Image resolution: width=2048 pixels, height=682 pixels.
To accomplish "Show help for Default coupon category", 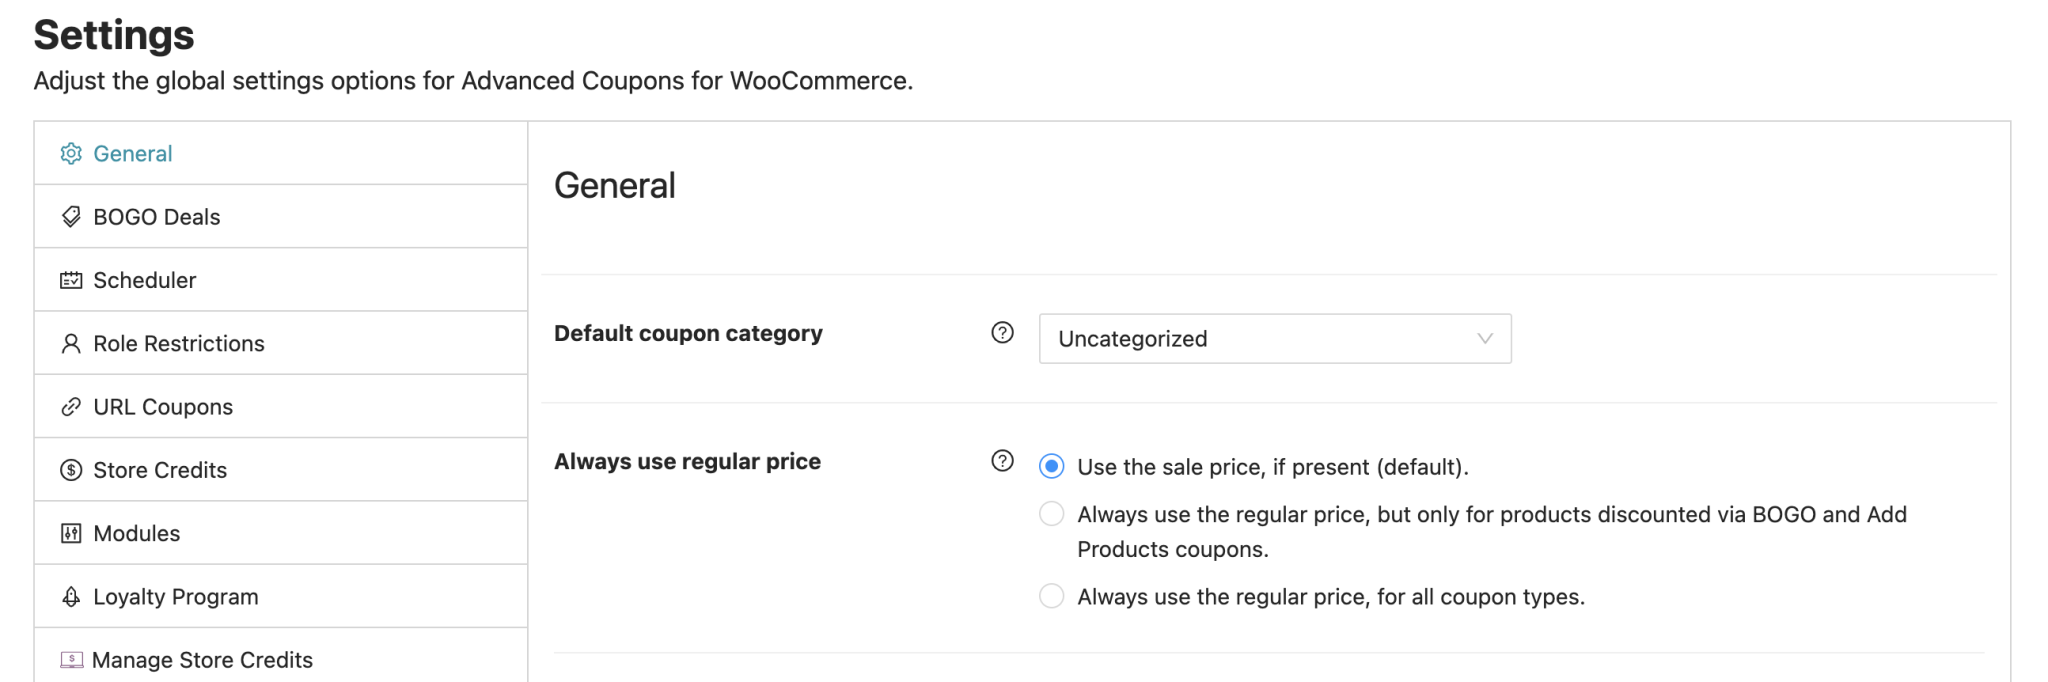I will [1002, 333].
